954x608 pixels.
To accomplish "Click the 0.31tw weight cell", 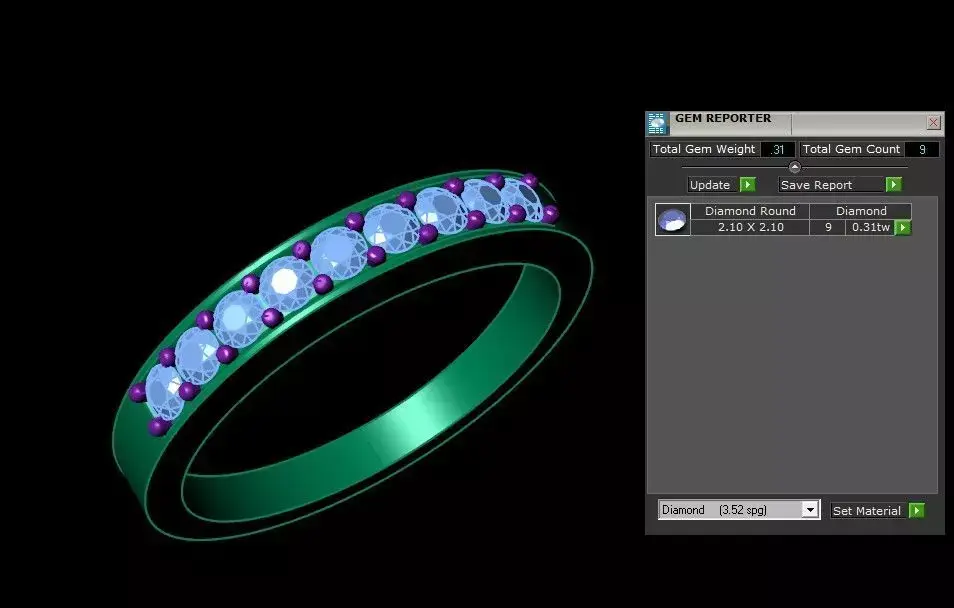I will [871, 227].
